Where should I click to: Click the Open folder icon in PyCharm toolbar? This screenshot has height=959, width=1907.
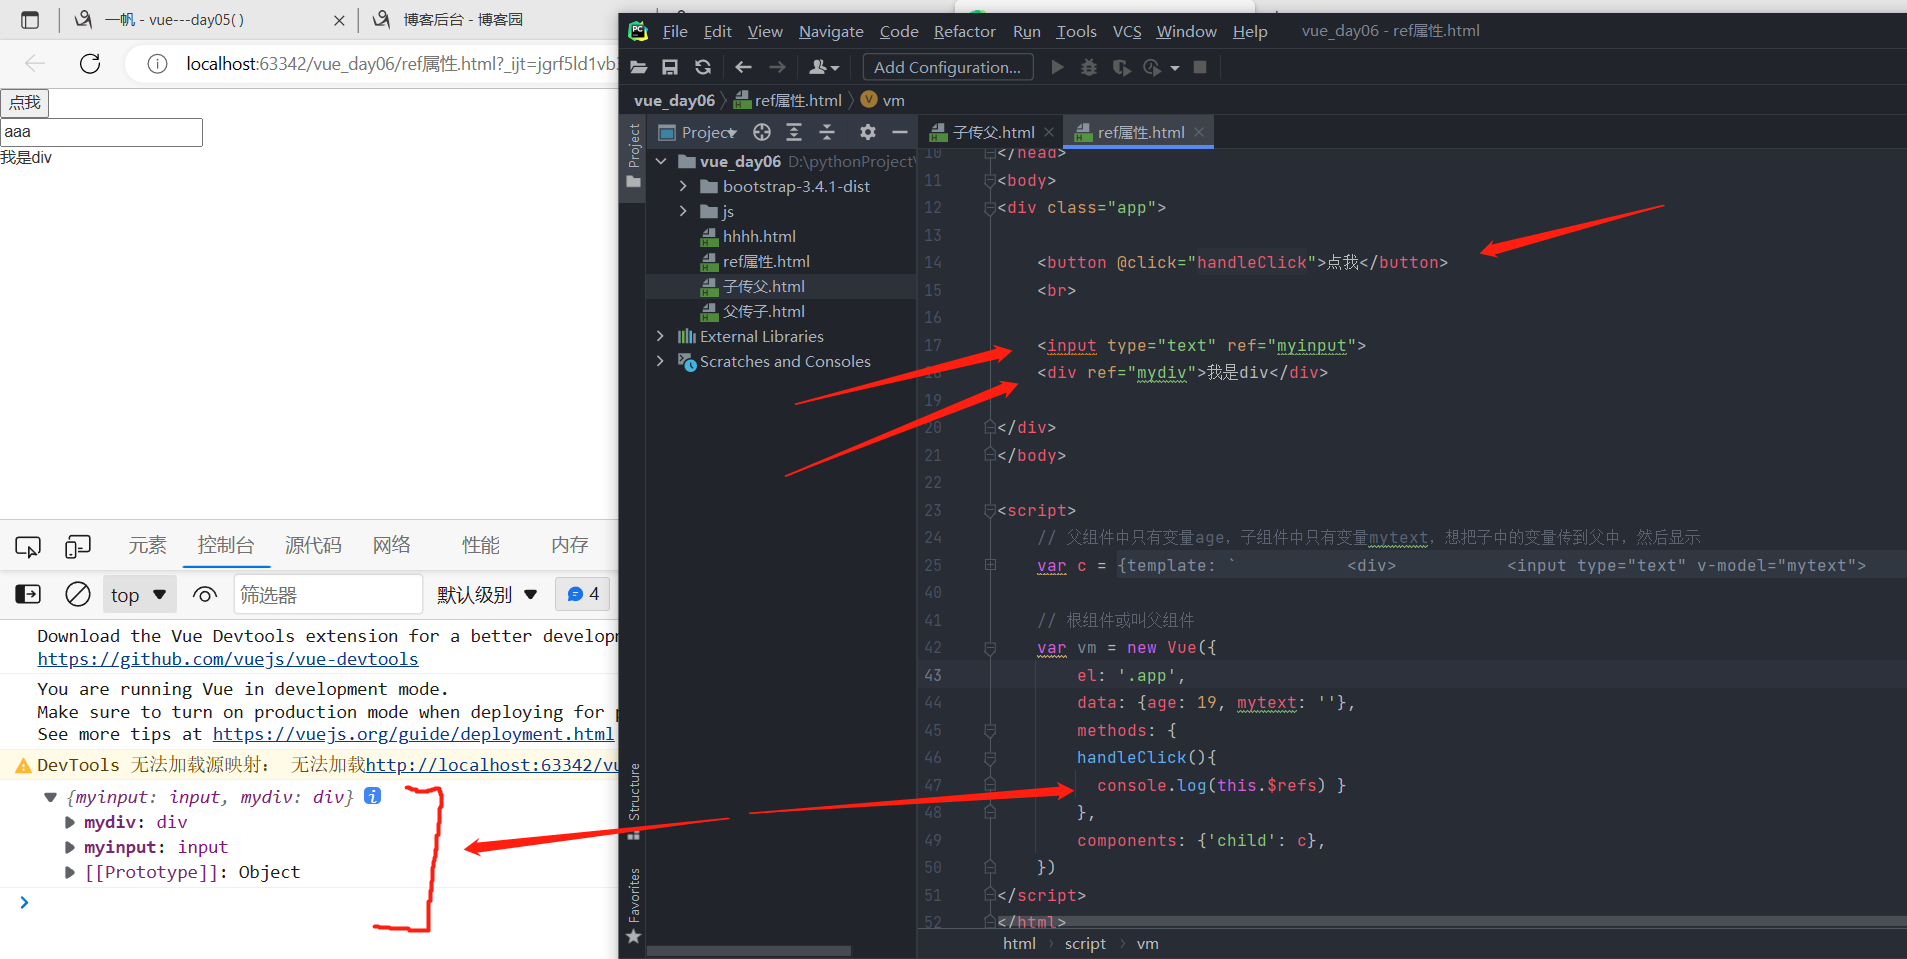639,67
